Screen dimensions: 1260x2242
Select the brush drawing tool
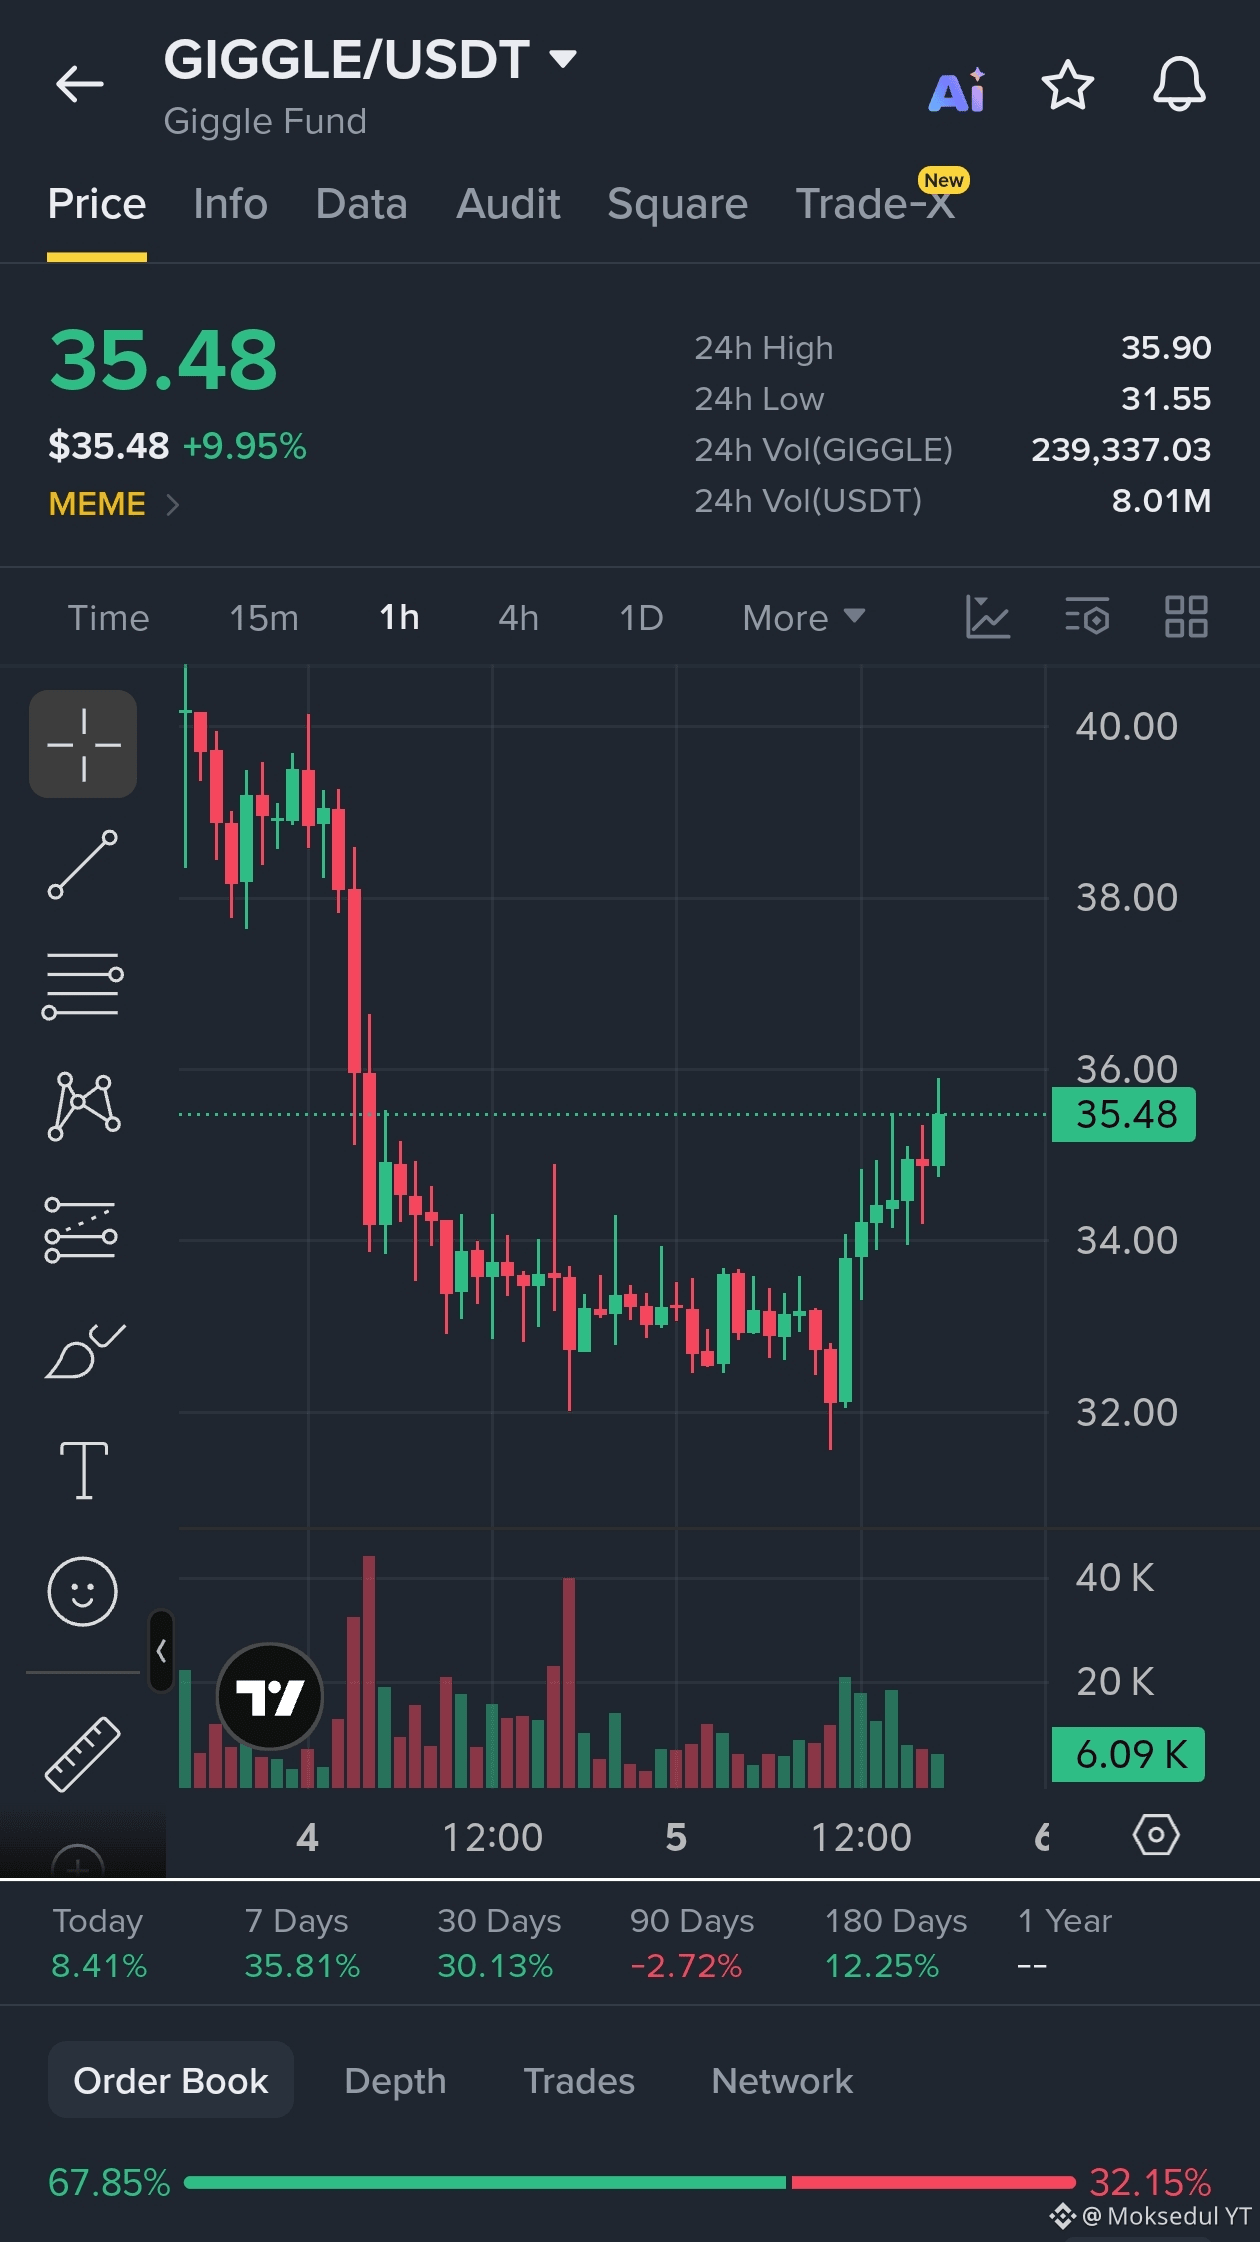(x=85, y=1351)
